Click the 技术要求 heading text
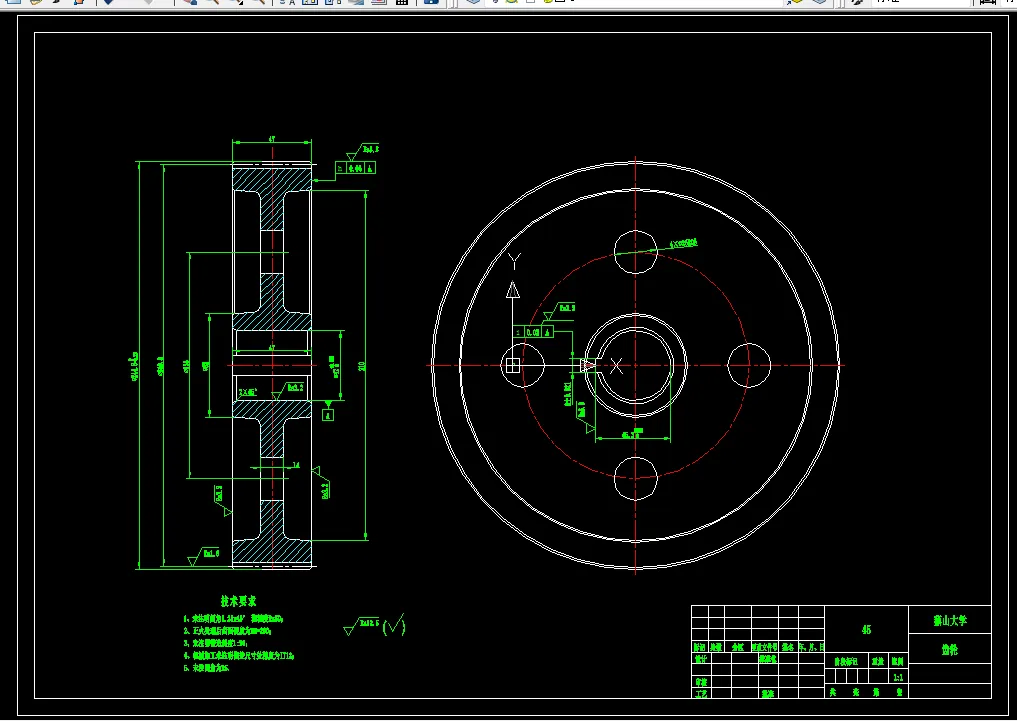Viewport: 1017px width, 721px height. (x=238, y=601)
